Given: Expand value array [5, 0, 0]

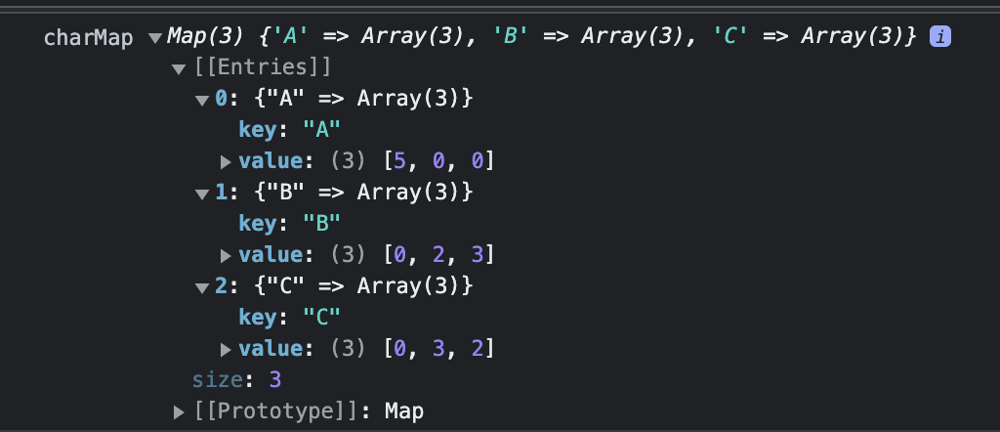Looking at the screenshot, I should (226, 162).
